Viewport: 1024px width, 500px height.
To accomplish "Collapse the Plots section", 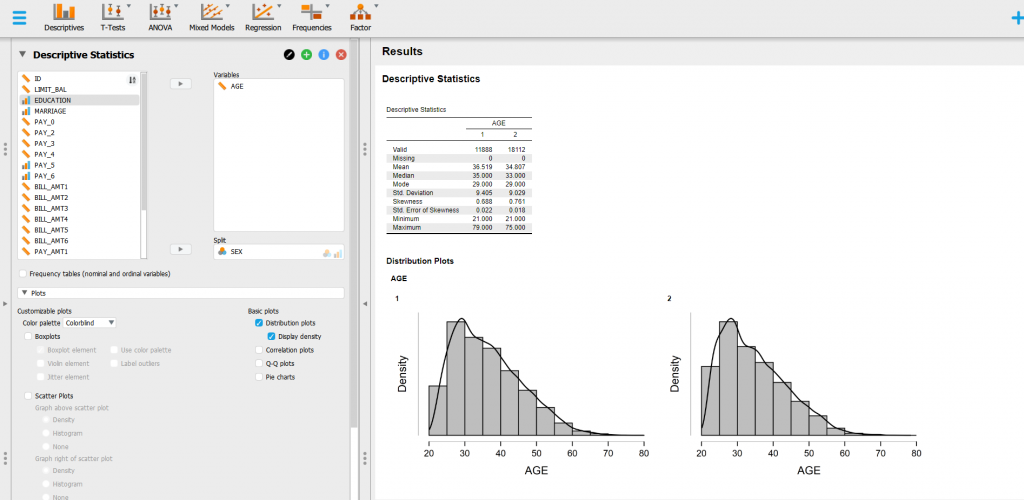I will [x=24, y=293].
